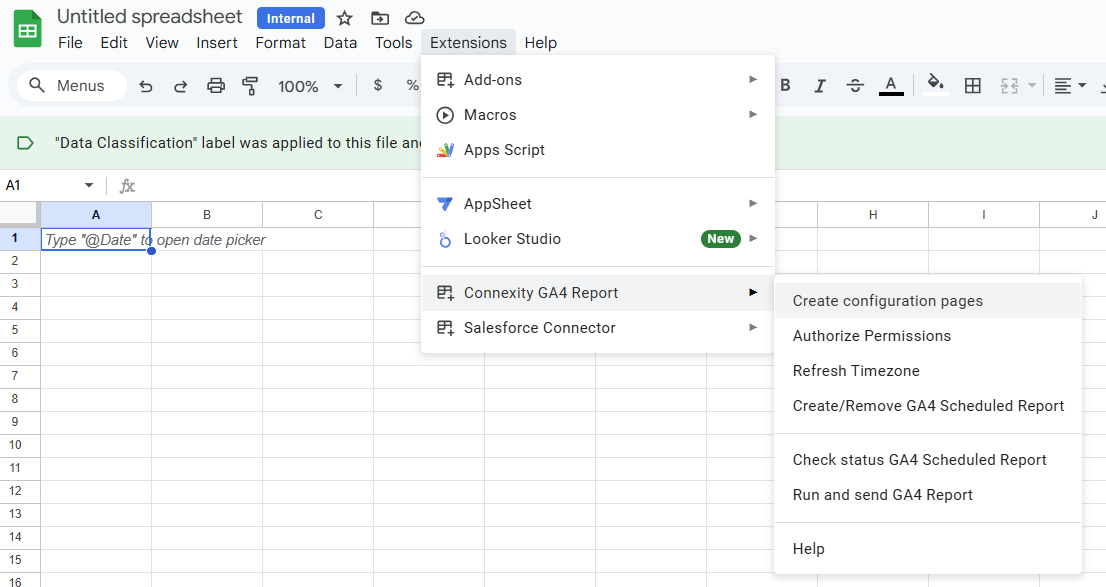Expand the Macros submenu
Viewport: 1106px width, 587px height.
[597, 115]
